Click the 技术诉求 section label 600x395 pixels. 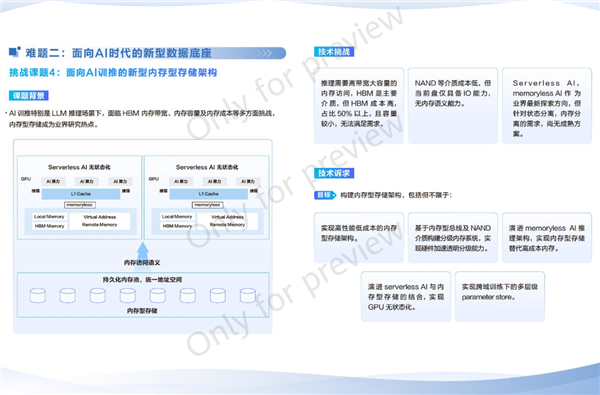tap(334, 173)
